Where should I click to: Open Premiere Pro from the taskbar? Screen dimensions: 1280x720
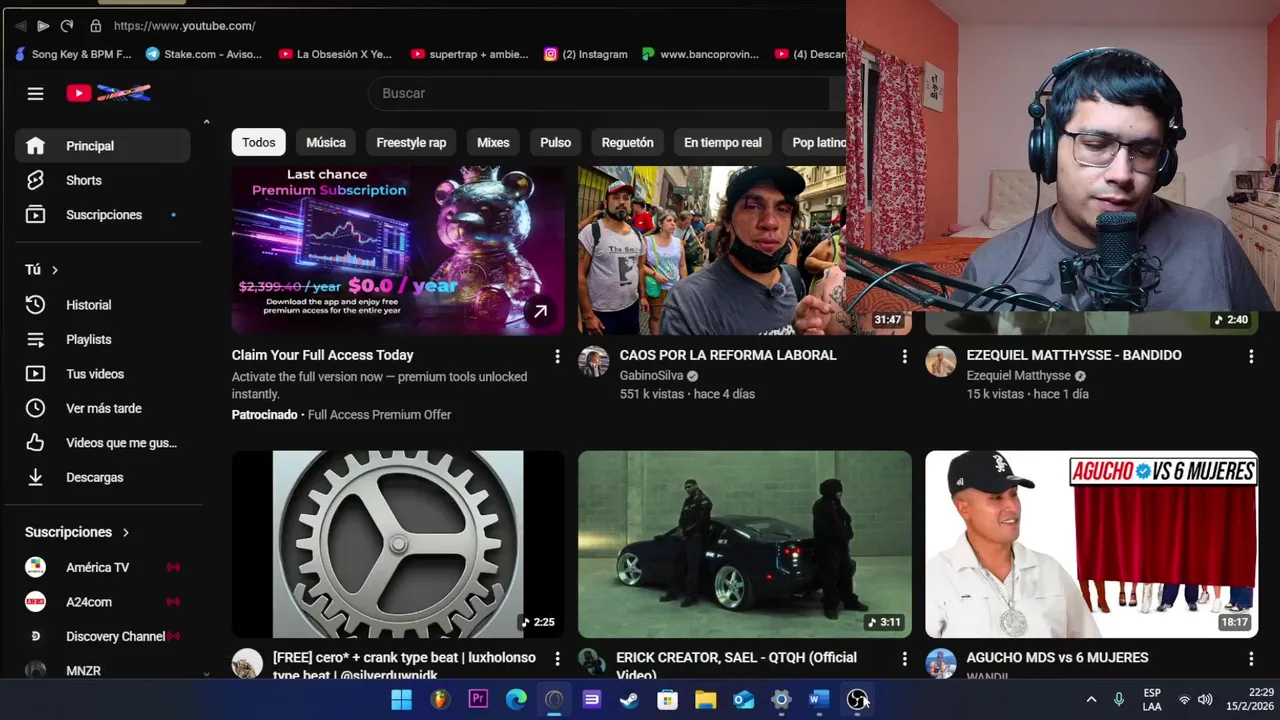(x=478, y=700)
